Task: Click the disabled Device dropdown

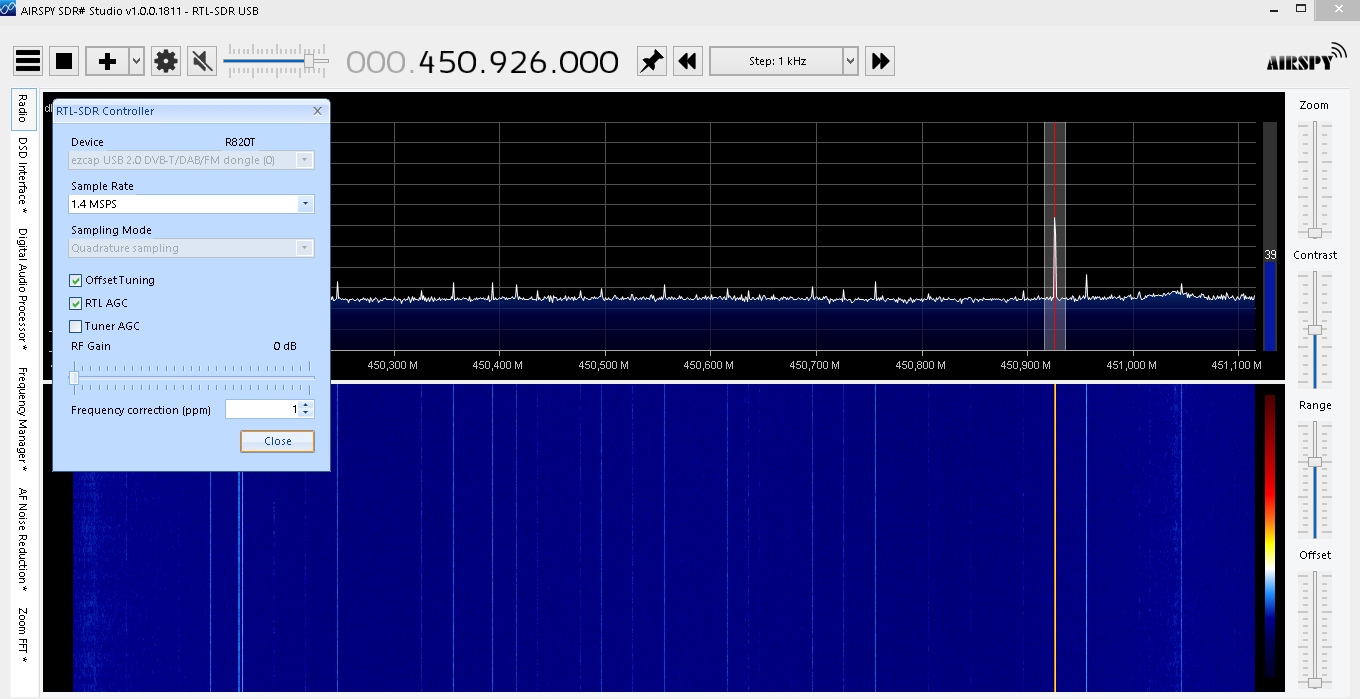Action: 191,160
